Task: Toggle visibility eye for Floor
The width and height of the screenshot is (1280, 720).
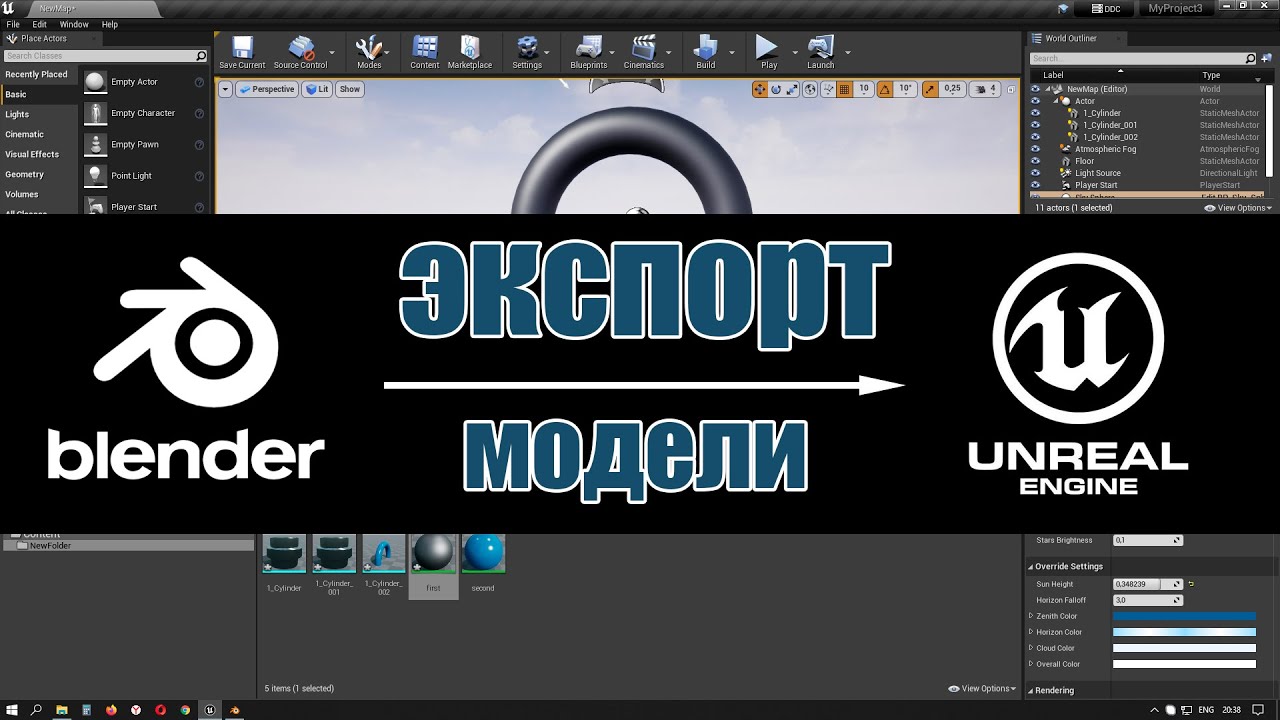Action: click(1035, 161)
